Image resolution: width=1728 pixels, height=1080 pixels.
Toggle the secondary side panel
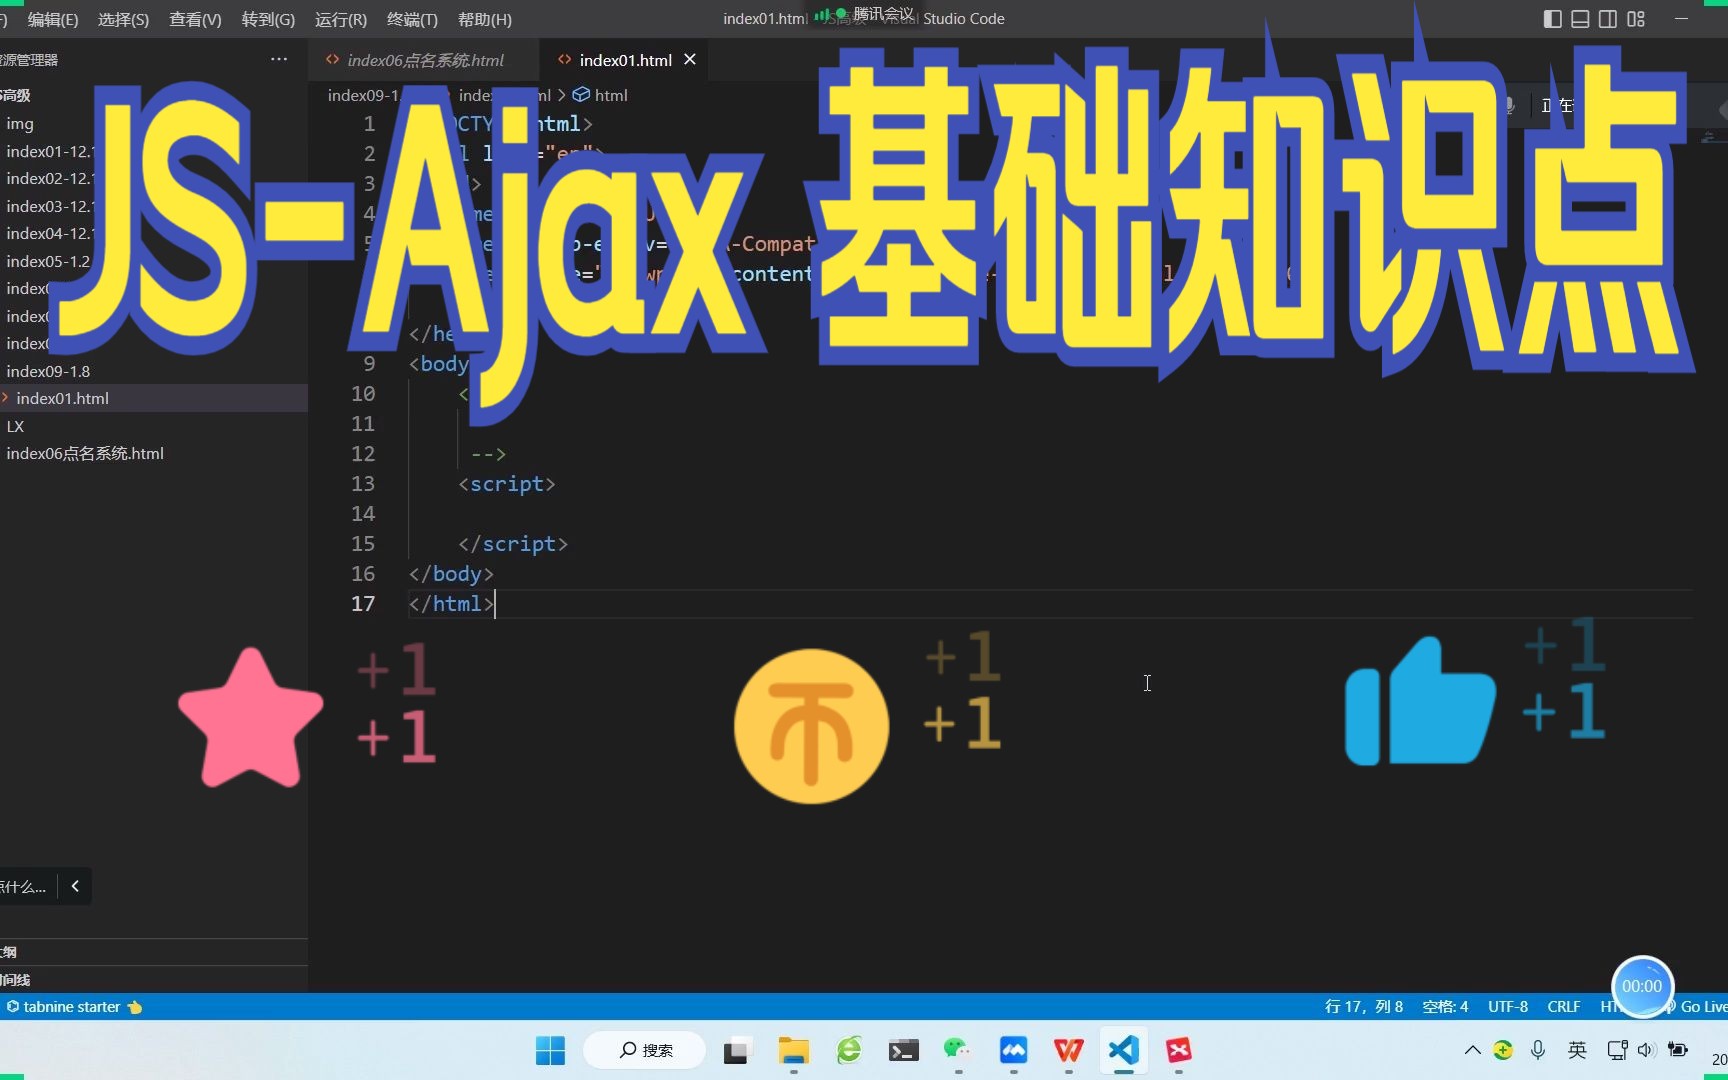tap(1608, 18)
